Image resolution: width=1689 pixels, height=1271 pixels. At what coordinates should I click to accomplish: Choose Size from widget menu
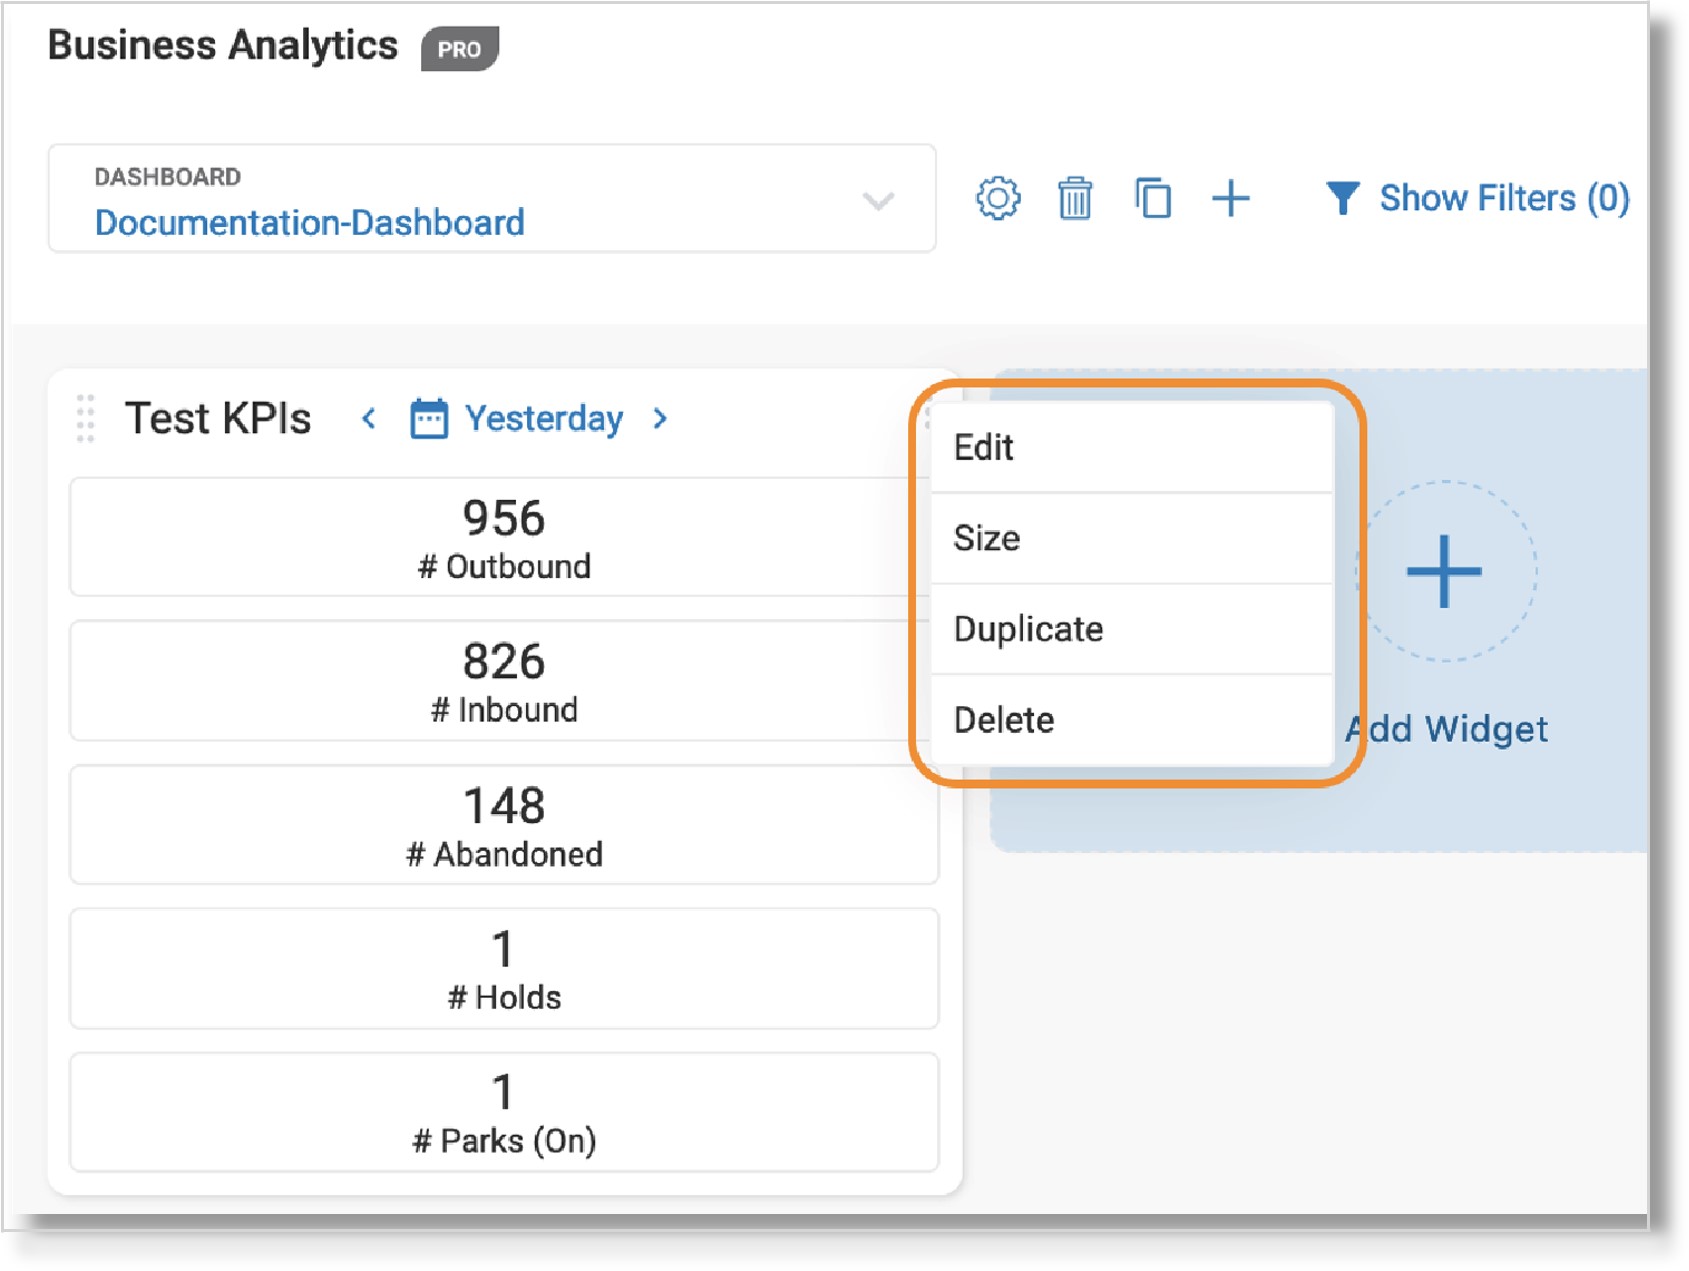point(1132,538)
